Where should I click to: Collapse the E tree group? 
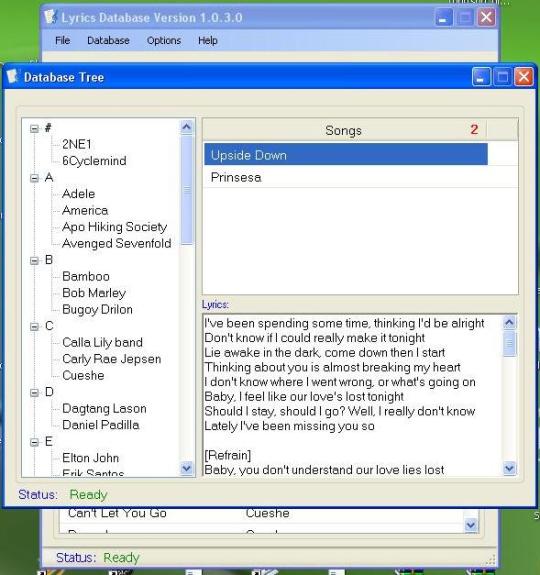(x=34, y=442)
